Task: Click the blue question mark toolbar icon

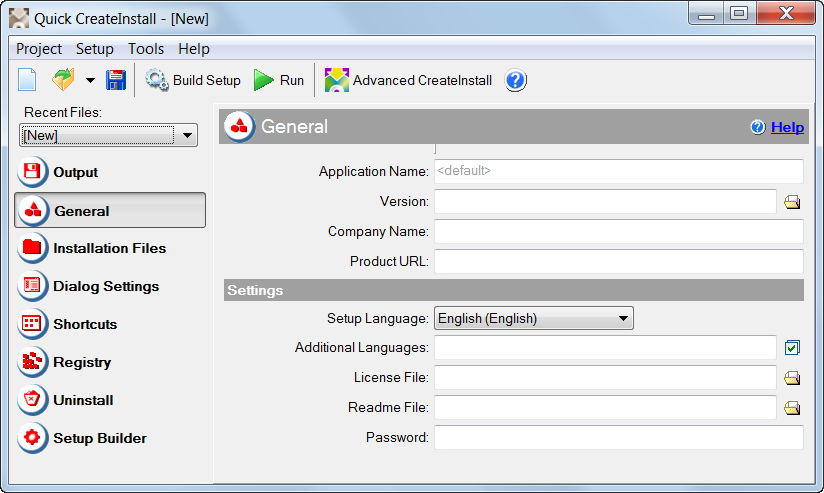Action: [x=516, y=80]
